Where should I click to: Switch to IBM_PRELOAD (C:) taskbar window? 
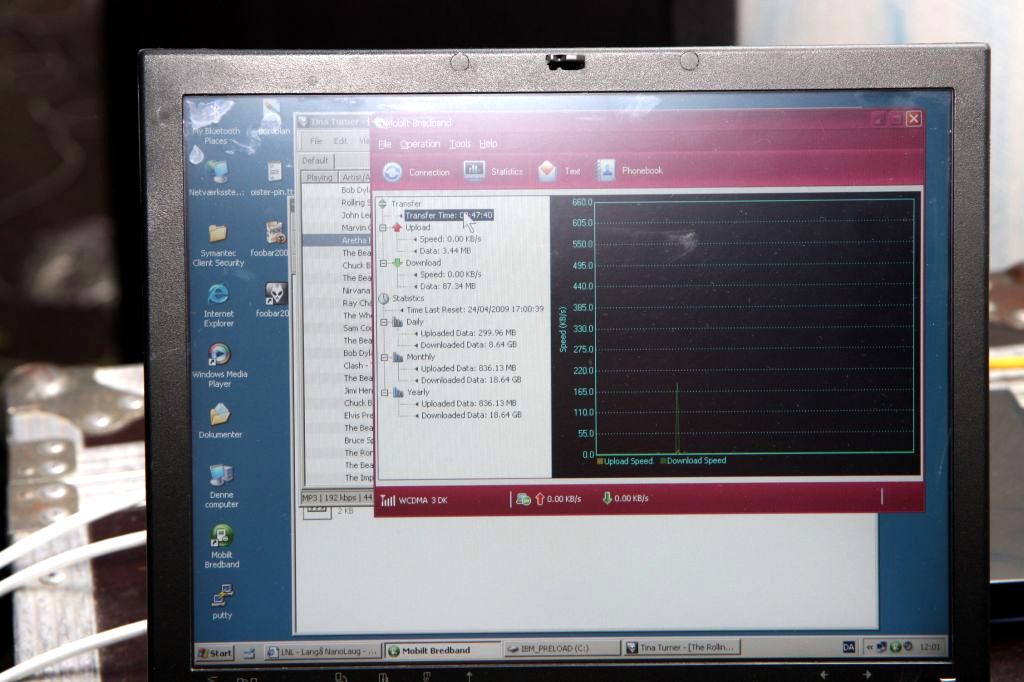click(x=561, y=648)
